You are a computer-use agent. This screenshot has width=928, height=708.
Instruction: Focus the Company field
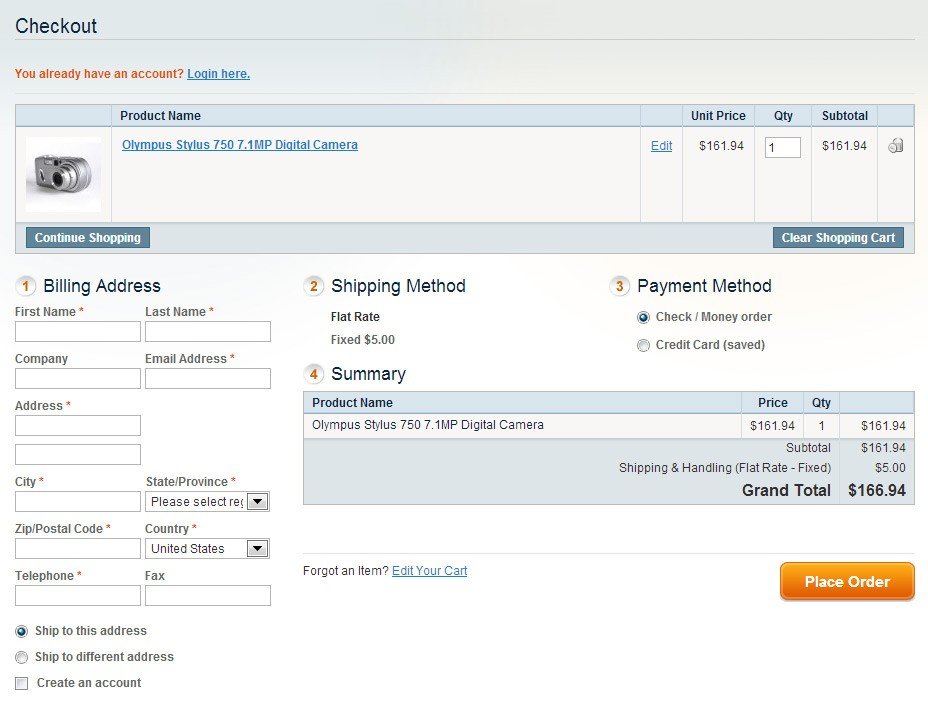(x=78, y=378)
